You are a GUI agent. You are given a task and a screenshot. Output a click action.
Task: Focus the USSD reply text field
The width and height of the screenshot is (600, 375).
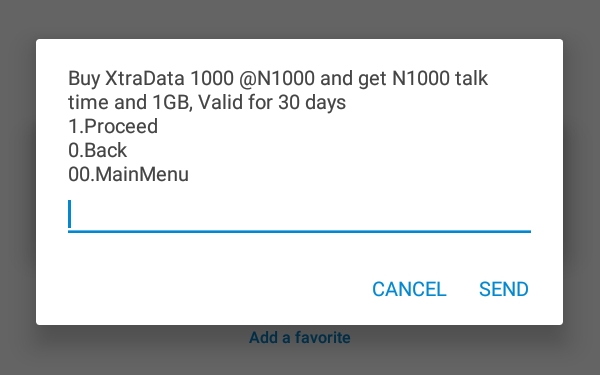click(299, 215)
